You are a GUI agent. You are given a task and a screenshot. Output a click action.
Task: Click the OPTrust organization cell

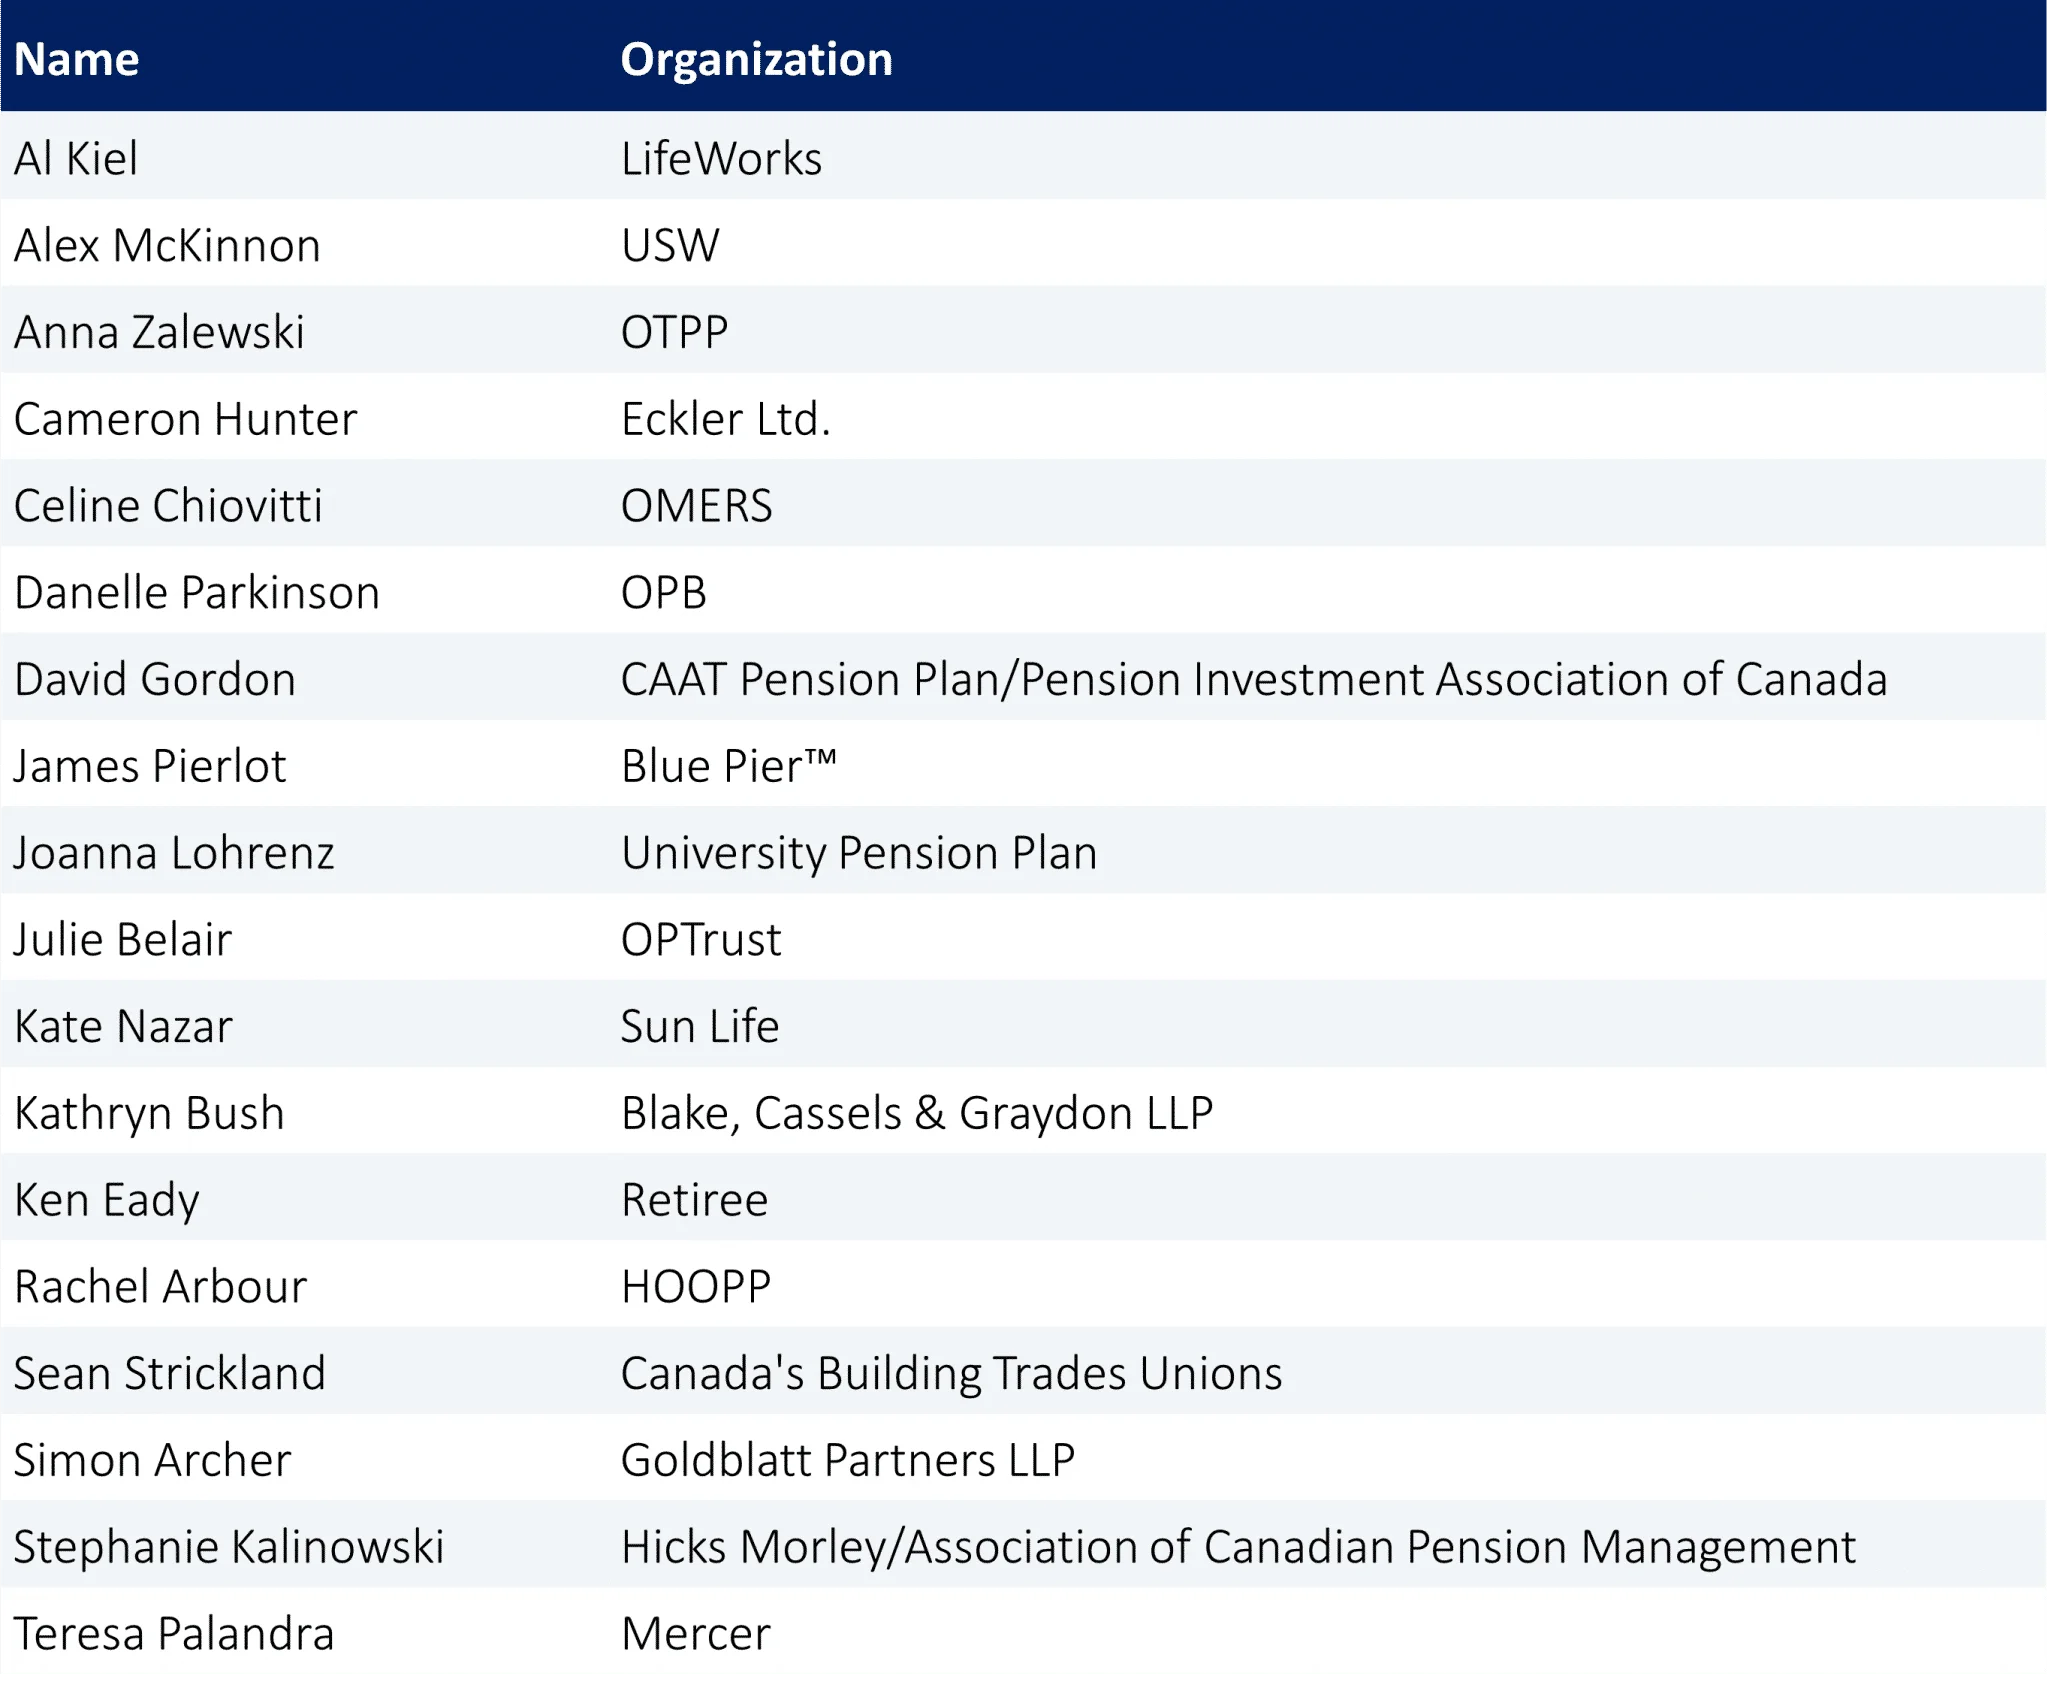[700, 939]
